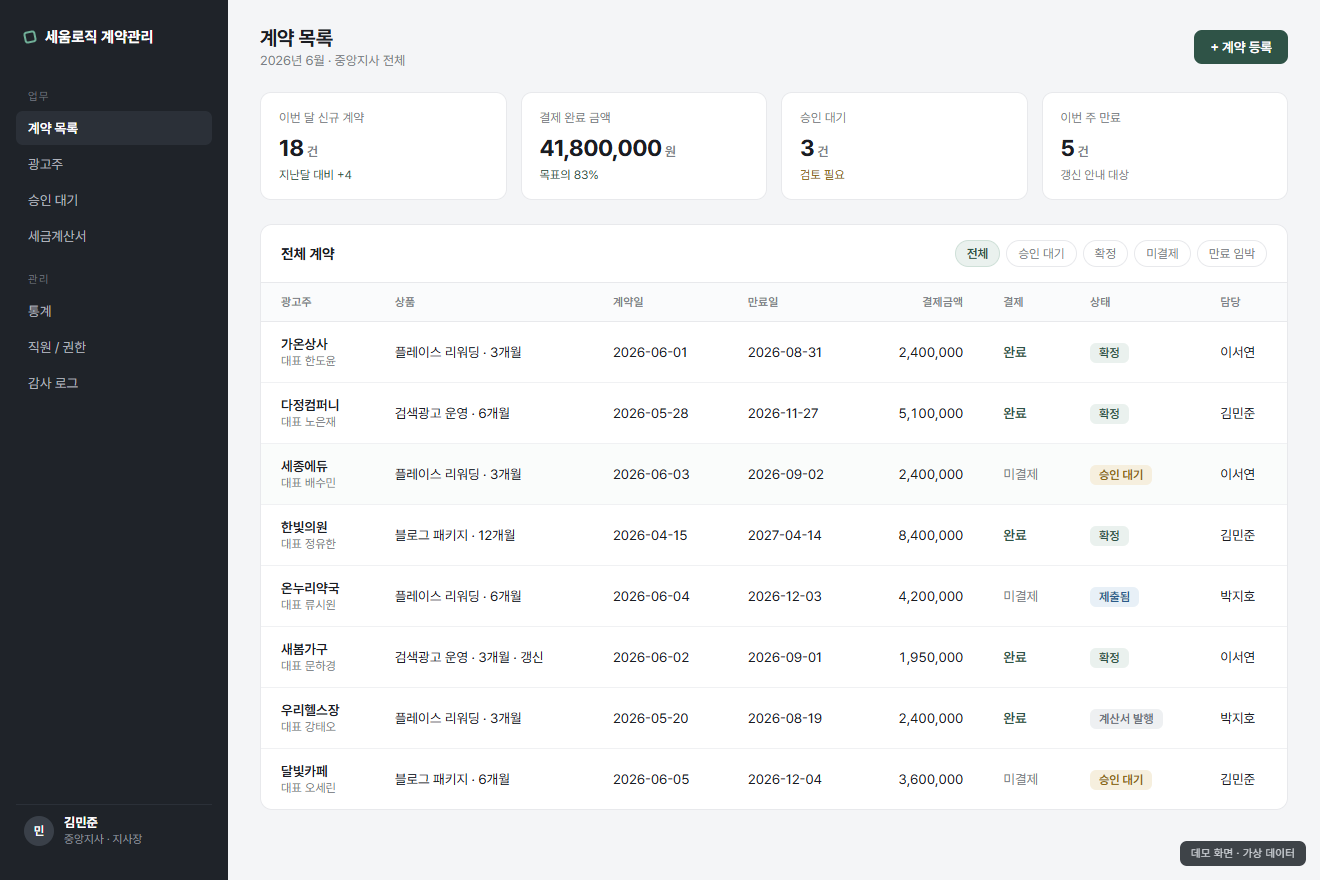1320x880 pixels.
Task: Click the 민 user avatar
Action: coord(39,831)
